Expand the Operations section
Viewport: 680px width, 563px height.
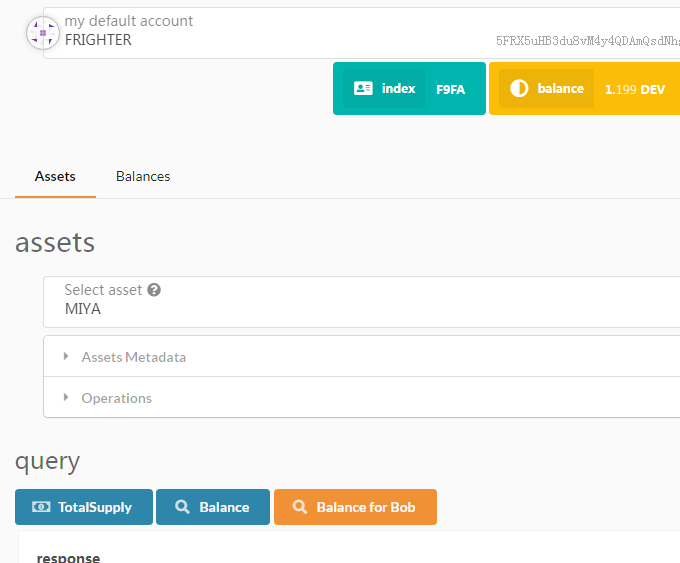click(362, 397)
